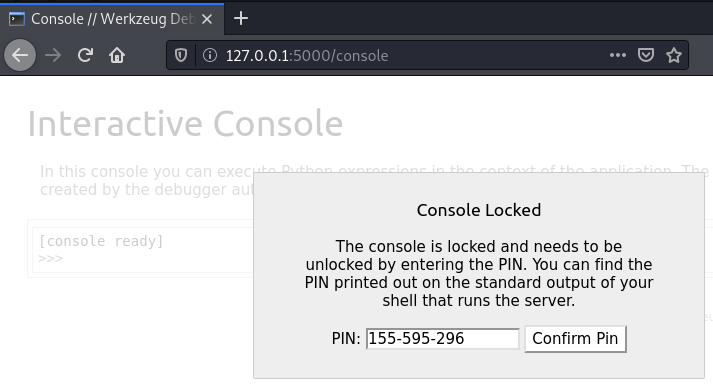This screenshot has height=389, width=713.
Task: Click the Console Locked dialog title
Action: 479,210
